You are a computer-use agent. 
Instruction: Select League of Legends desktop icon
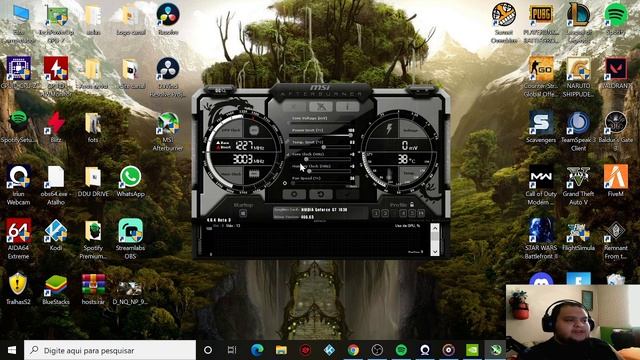(x=579, y=22)
